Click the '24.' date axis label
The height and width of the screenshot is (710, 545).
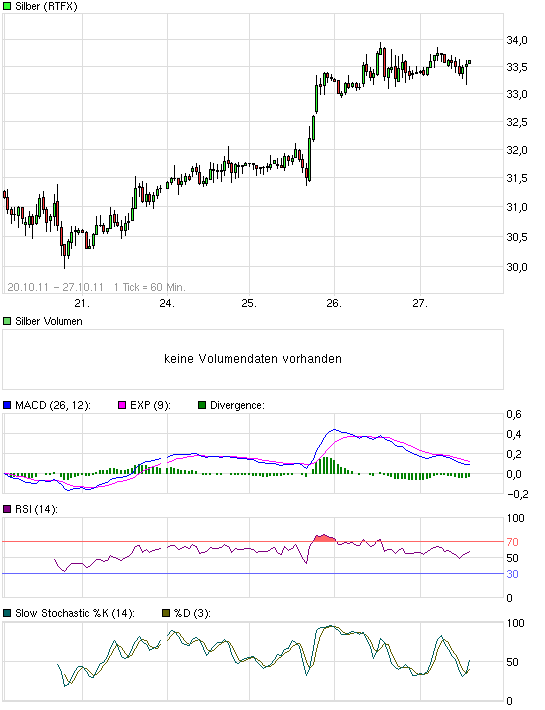click(167, 303)
